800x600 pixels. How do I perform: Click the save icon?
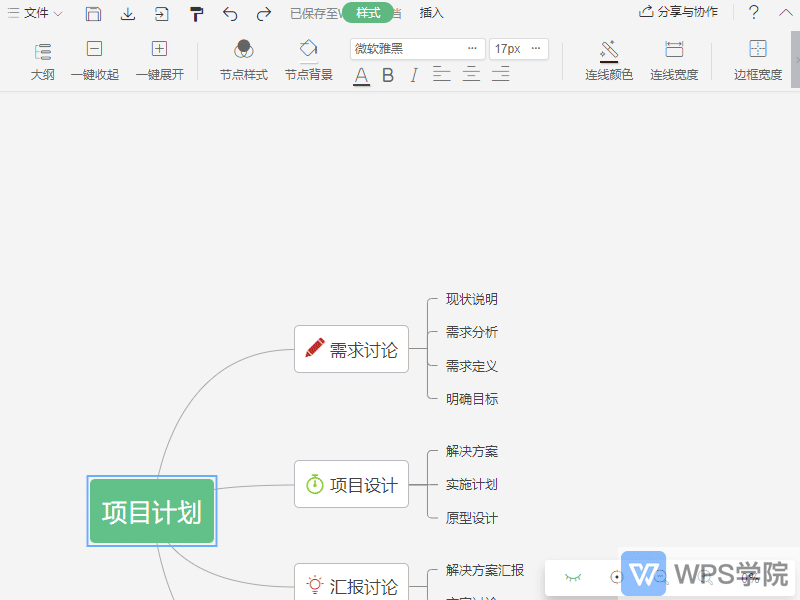coord(93,13)
